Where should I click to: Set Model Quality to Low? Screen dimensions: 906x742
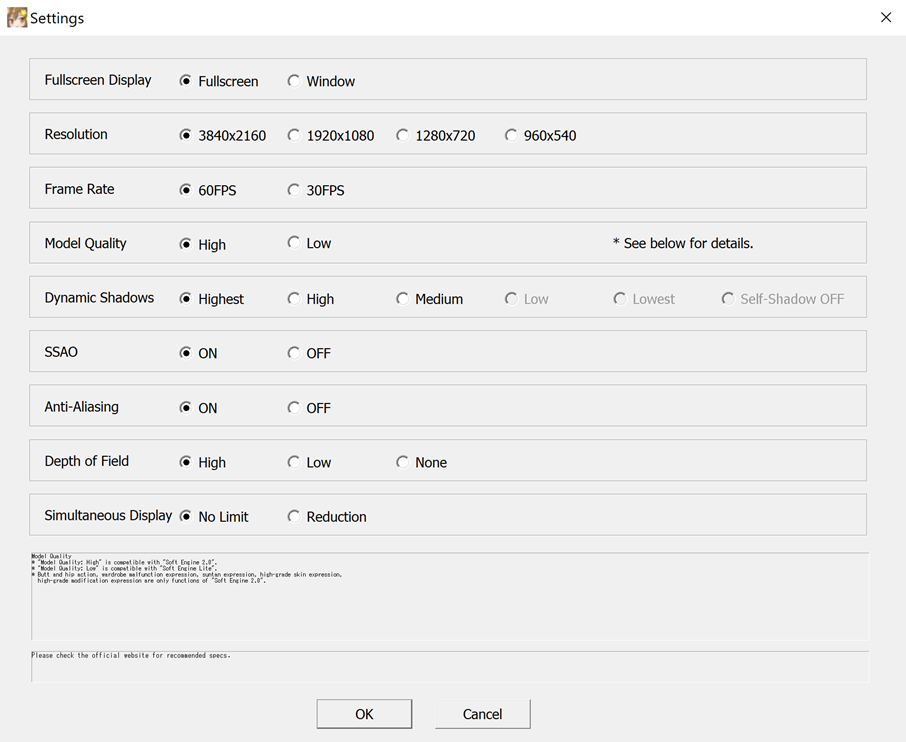click(x=294, y=243)
